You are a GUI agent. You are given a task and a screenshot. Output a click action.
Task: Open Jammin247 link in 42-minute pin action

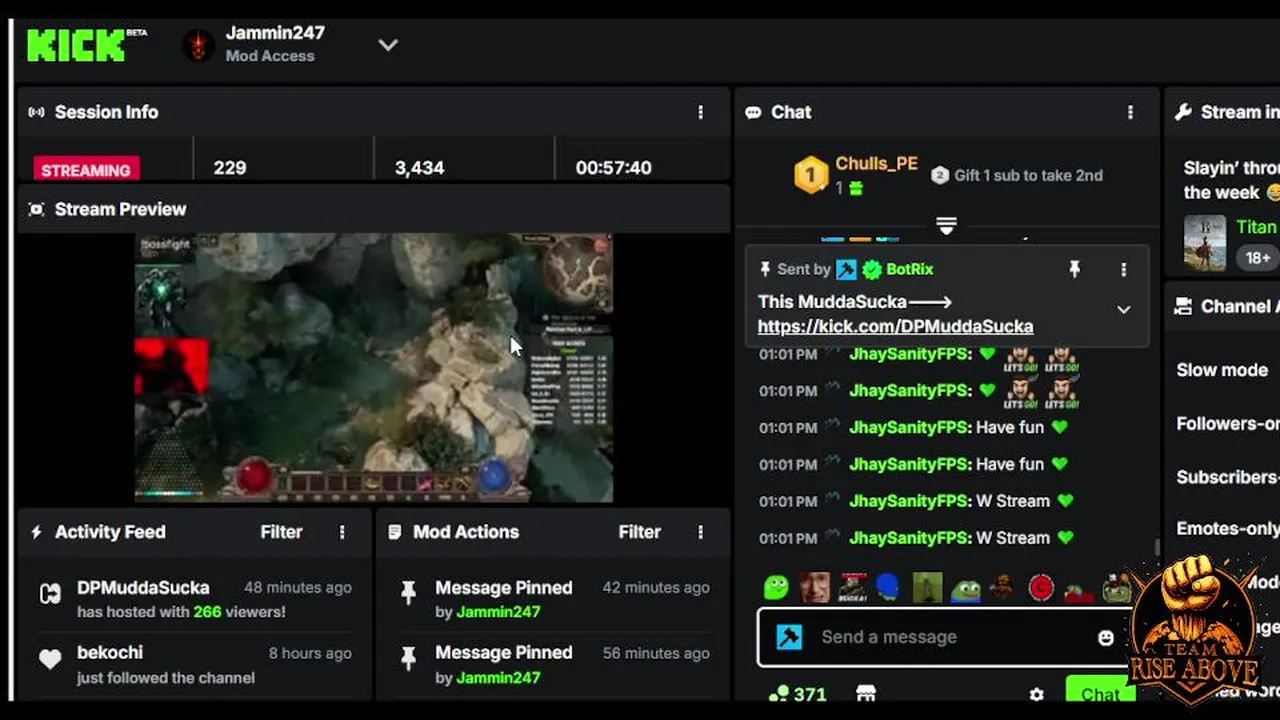[x=498, y=612]
